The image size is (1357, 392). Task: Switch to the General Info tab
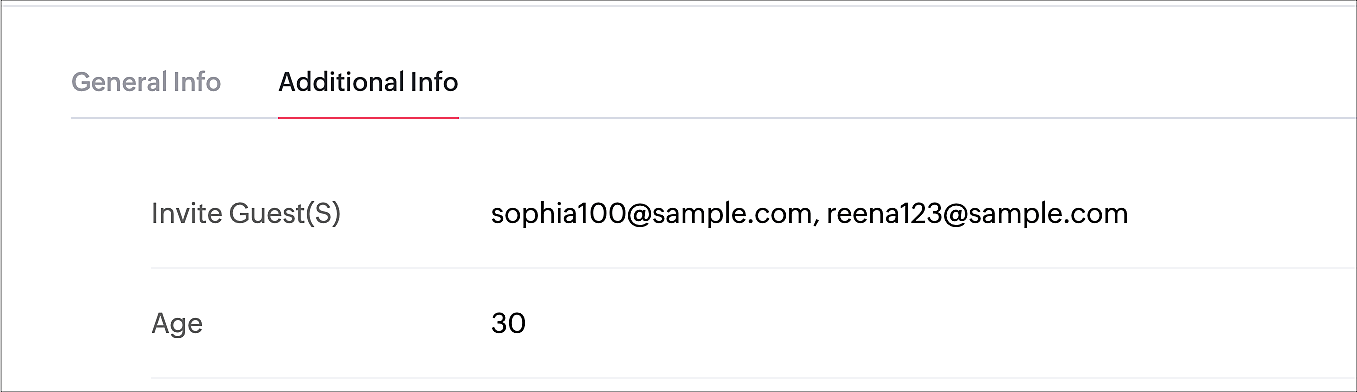tap(146, 82)
